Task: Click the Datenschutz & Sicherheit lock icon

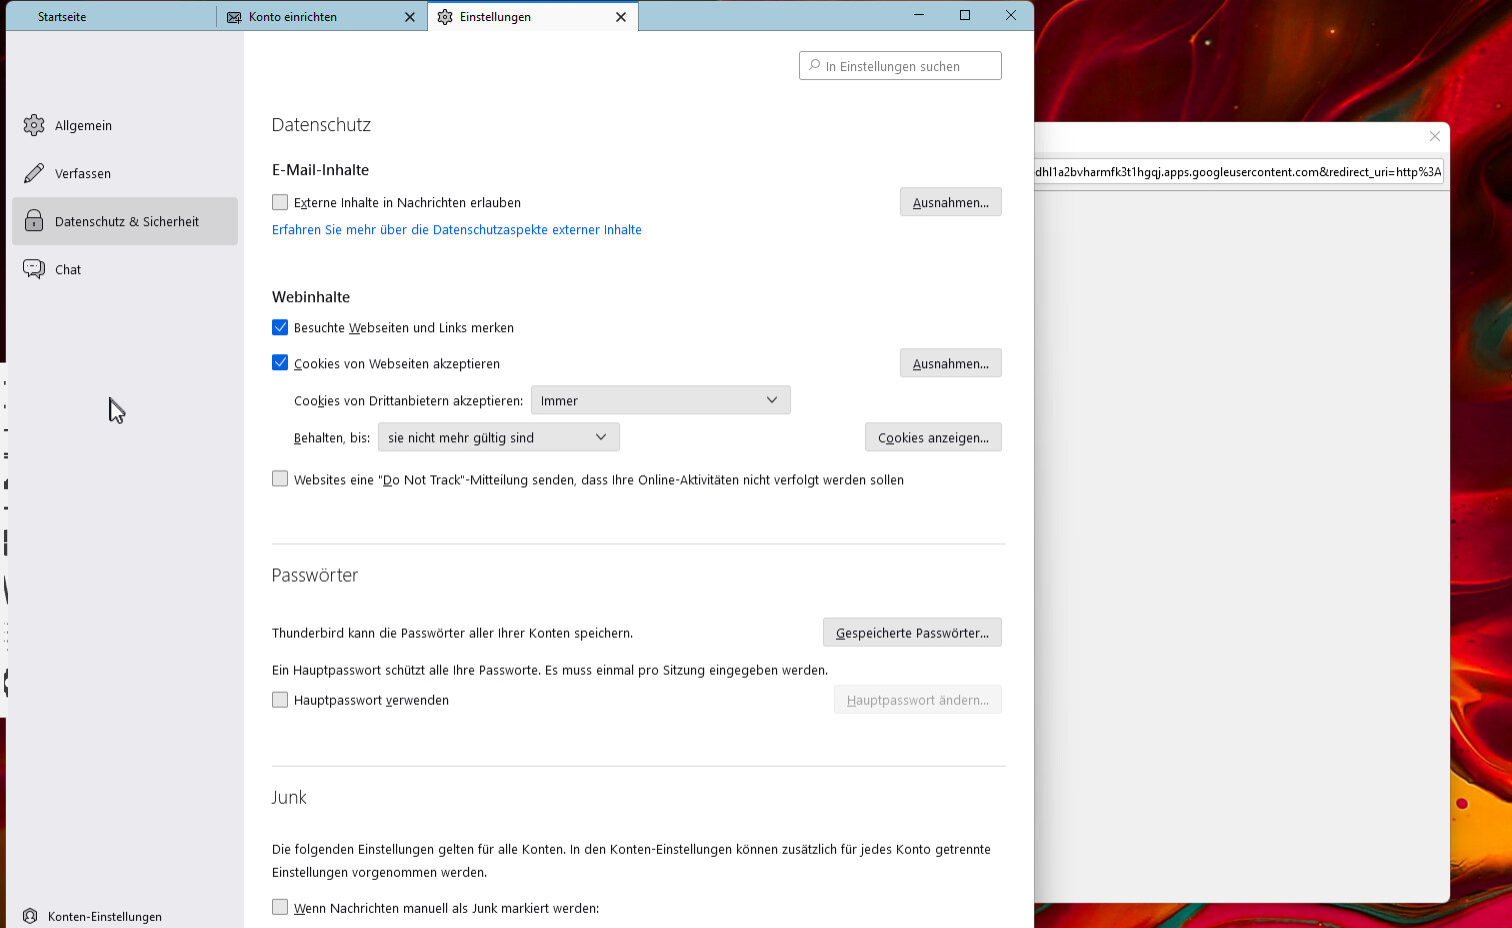Action: [x=34, y=221]
